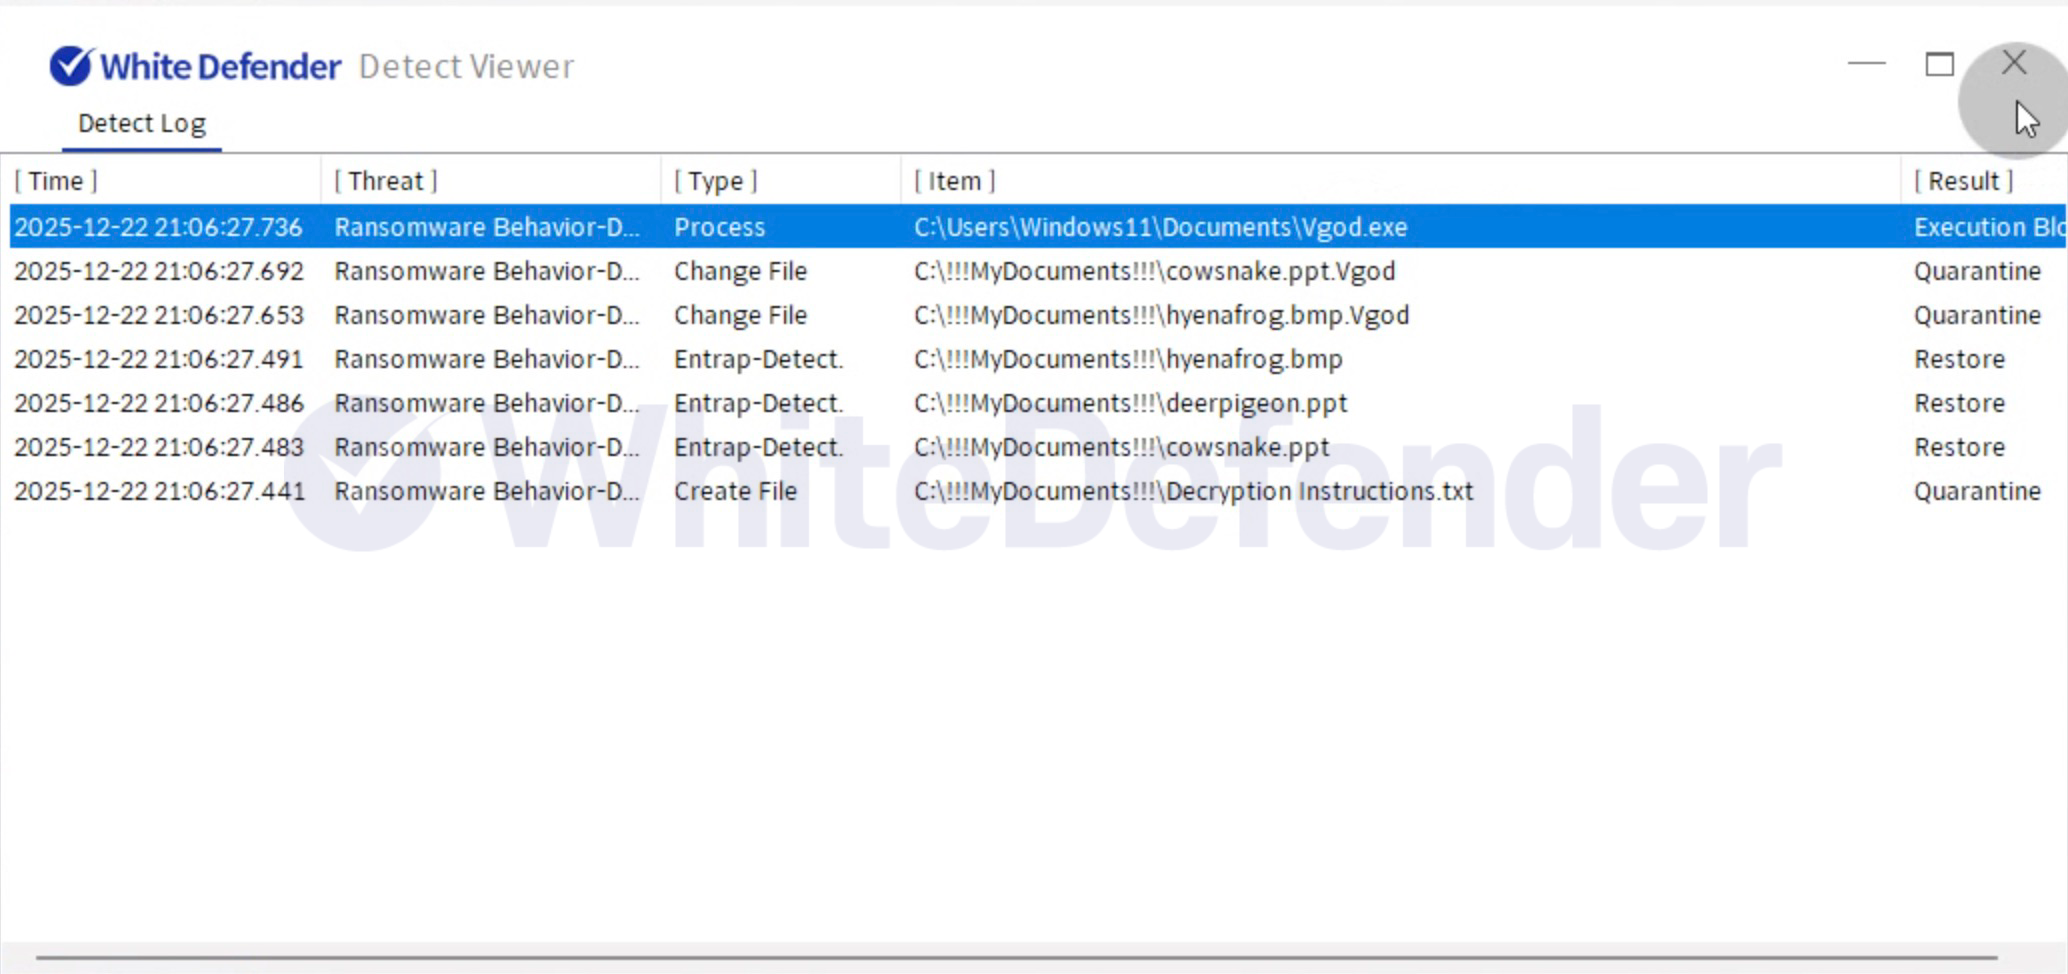The height and width of the screenshot is (974, 2068).
Task: Click the White Defender brand name text
Action: pyautogui.click(x=220, y=66)
